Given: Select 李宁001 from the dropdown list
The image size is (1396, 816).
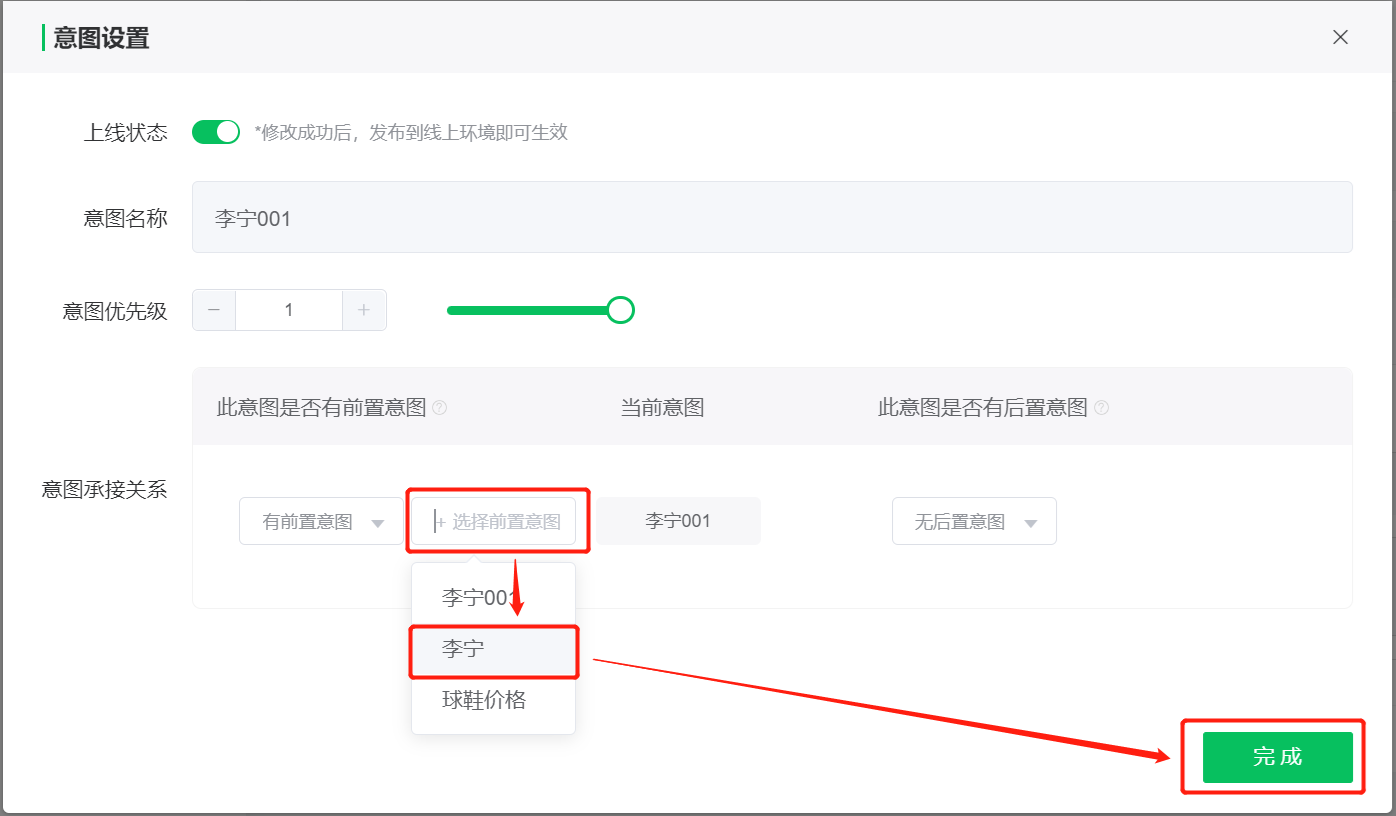Looking at the screenshot, I should 476,598.
